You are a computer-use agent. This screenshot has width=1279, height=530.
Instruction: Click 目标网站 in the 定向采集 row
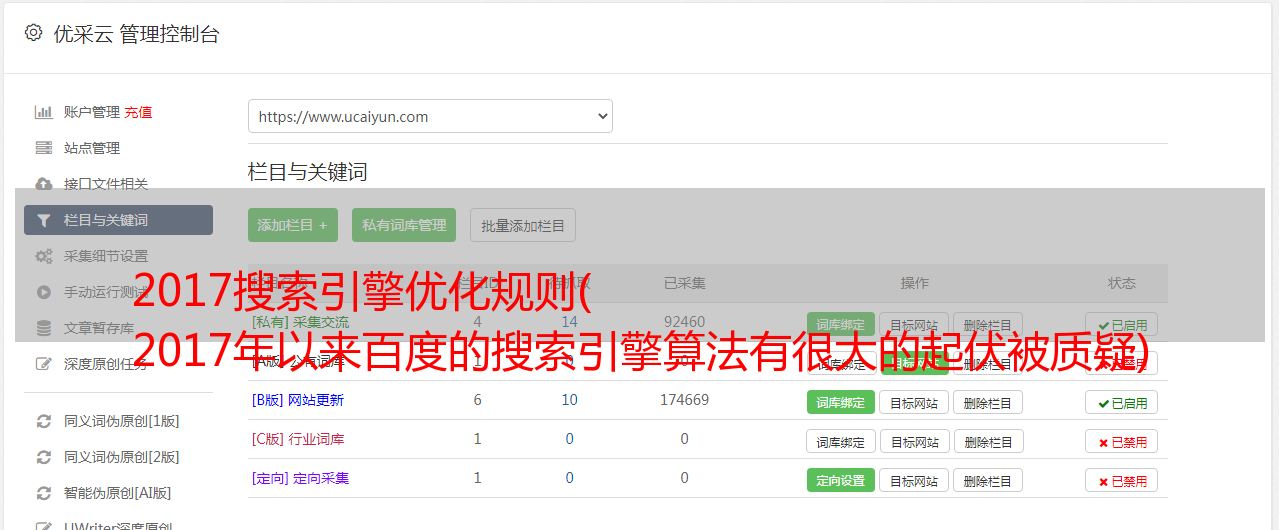(x=914, y=480)
